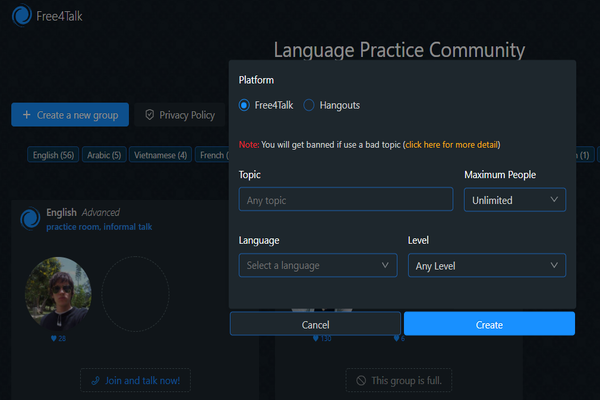The height and width of the screenshot is (400, 600).
Task: Click Join and talk now button
Action: point(135,380)
